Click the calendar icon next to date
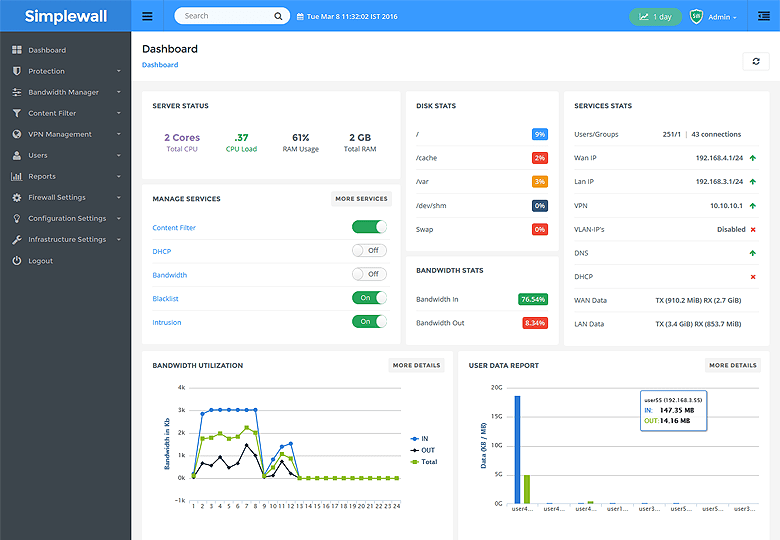The height and width of the screenshot is (540, 780). [x=300, y=16]
